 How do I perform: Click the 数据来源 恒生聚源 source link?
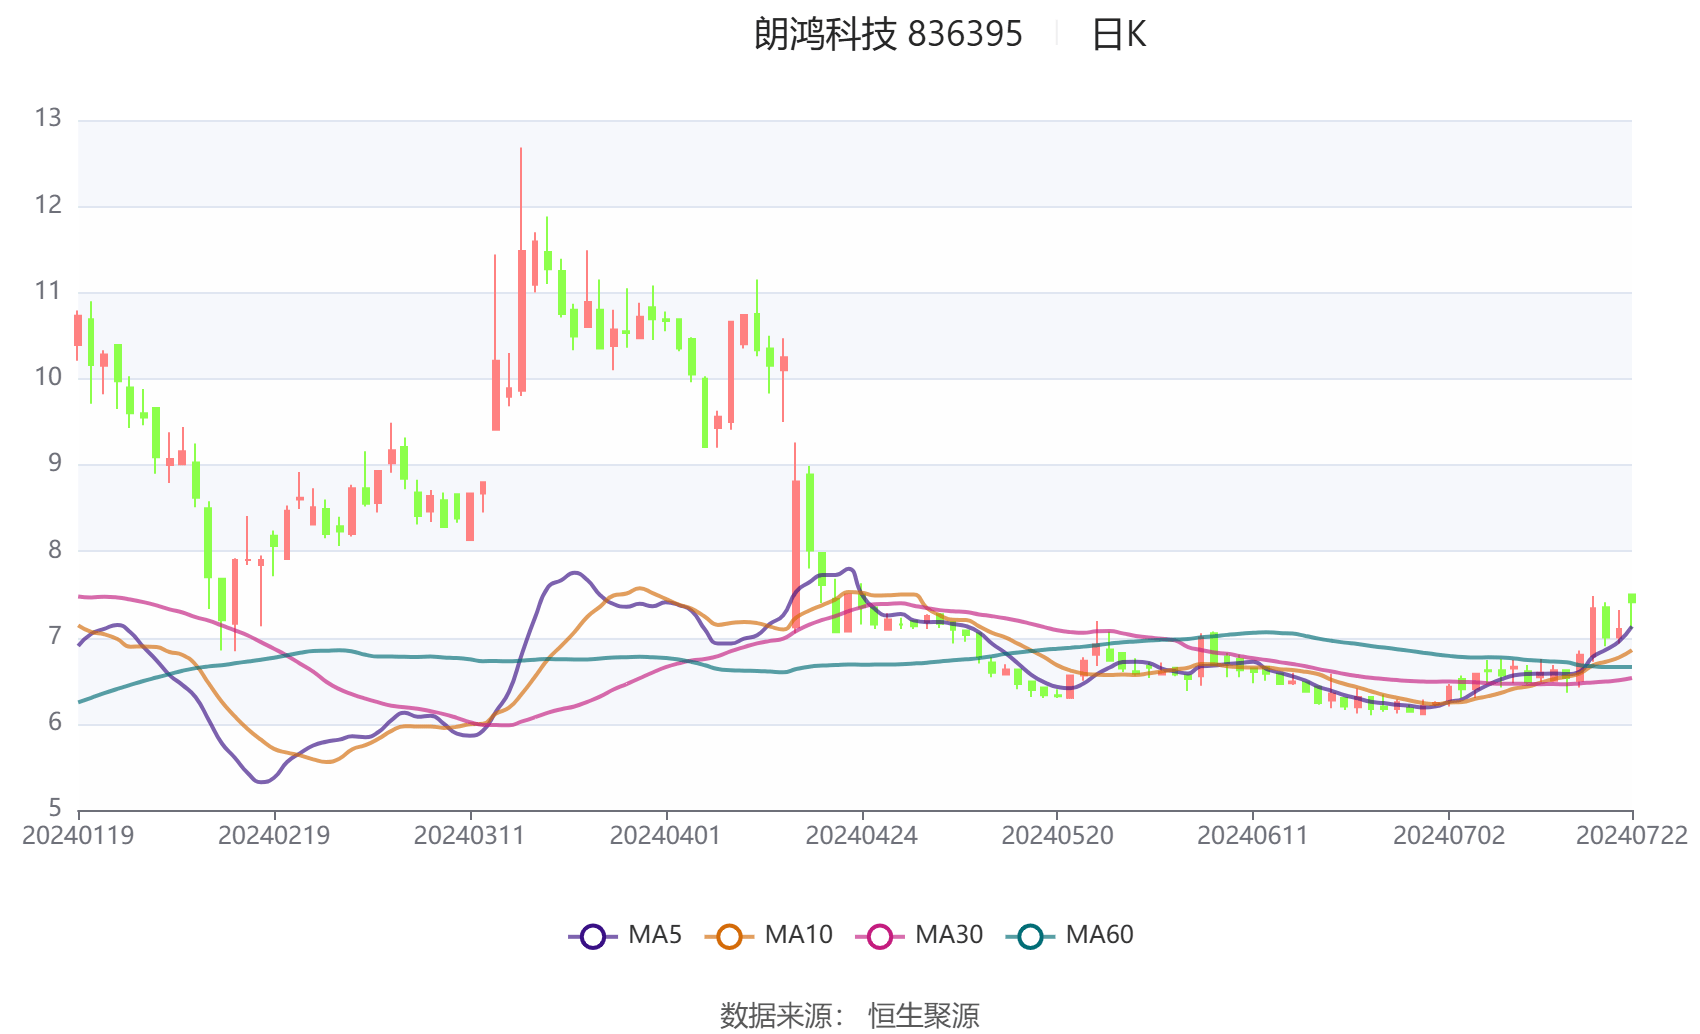[x=851, y=1014]
